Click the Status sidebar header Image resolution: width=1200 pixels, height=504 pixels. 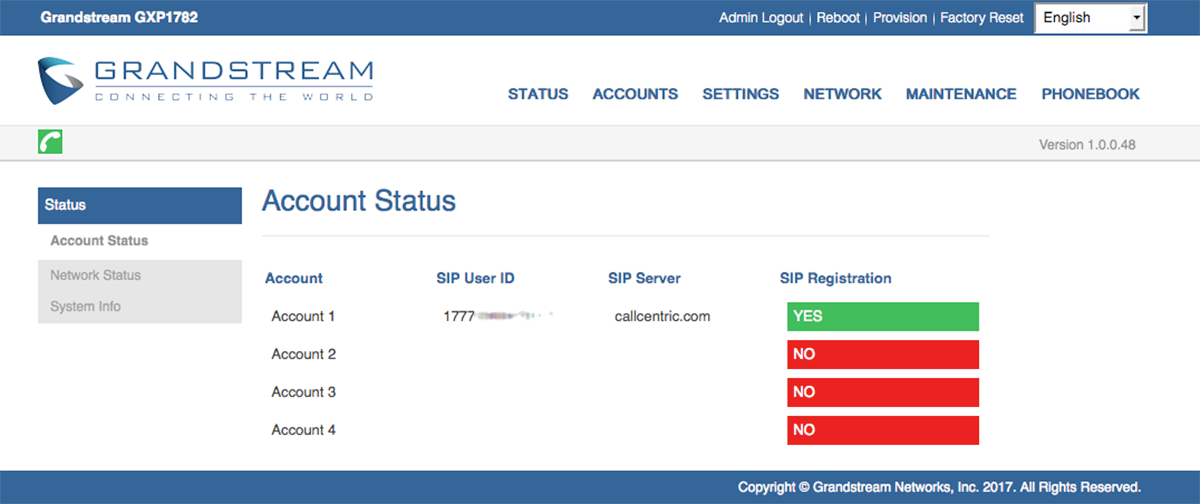pos(139,205)
